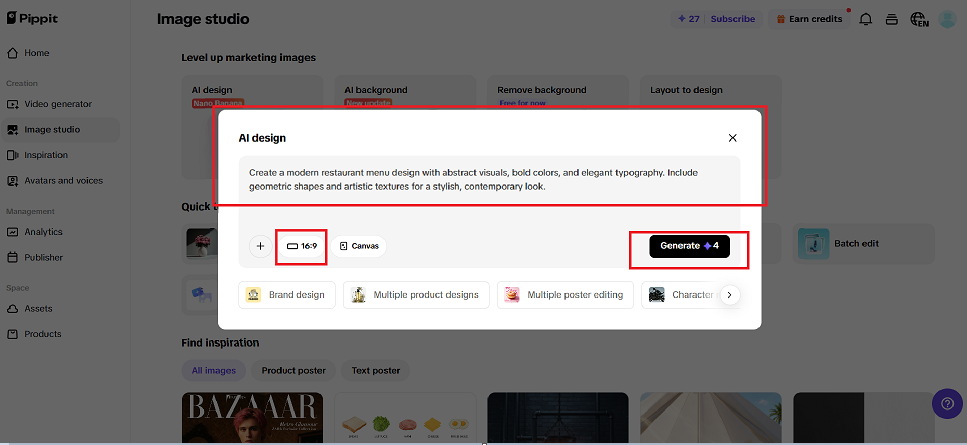Screen dimensions: 967x445
Task: Open the notifications bell
Action: 866,19
